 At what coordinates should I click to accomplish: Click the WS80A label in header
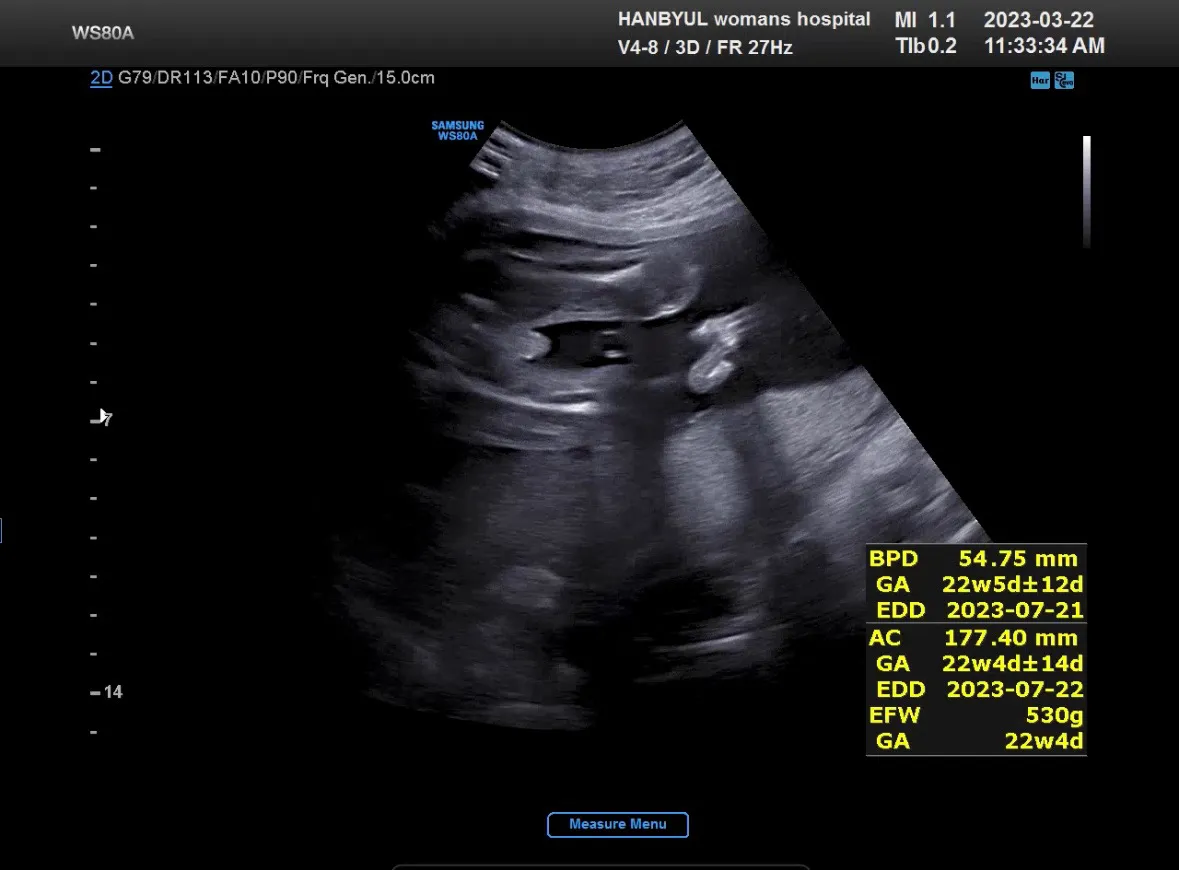pos(103,33)
